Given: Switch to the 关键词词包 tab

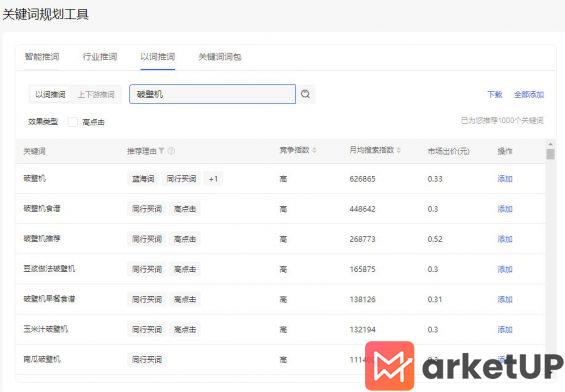Looking at the screenshot, I should (x=220, y=57).
